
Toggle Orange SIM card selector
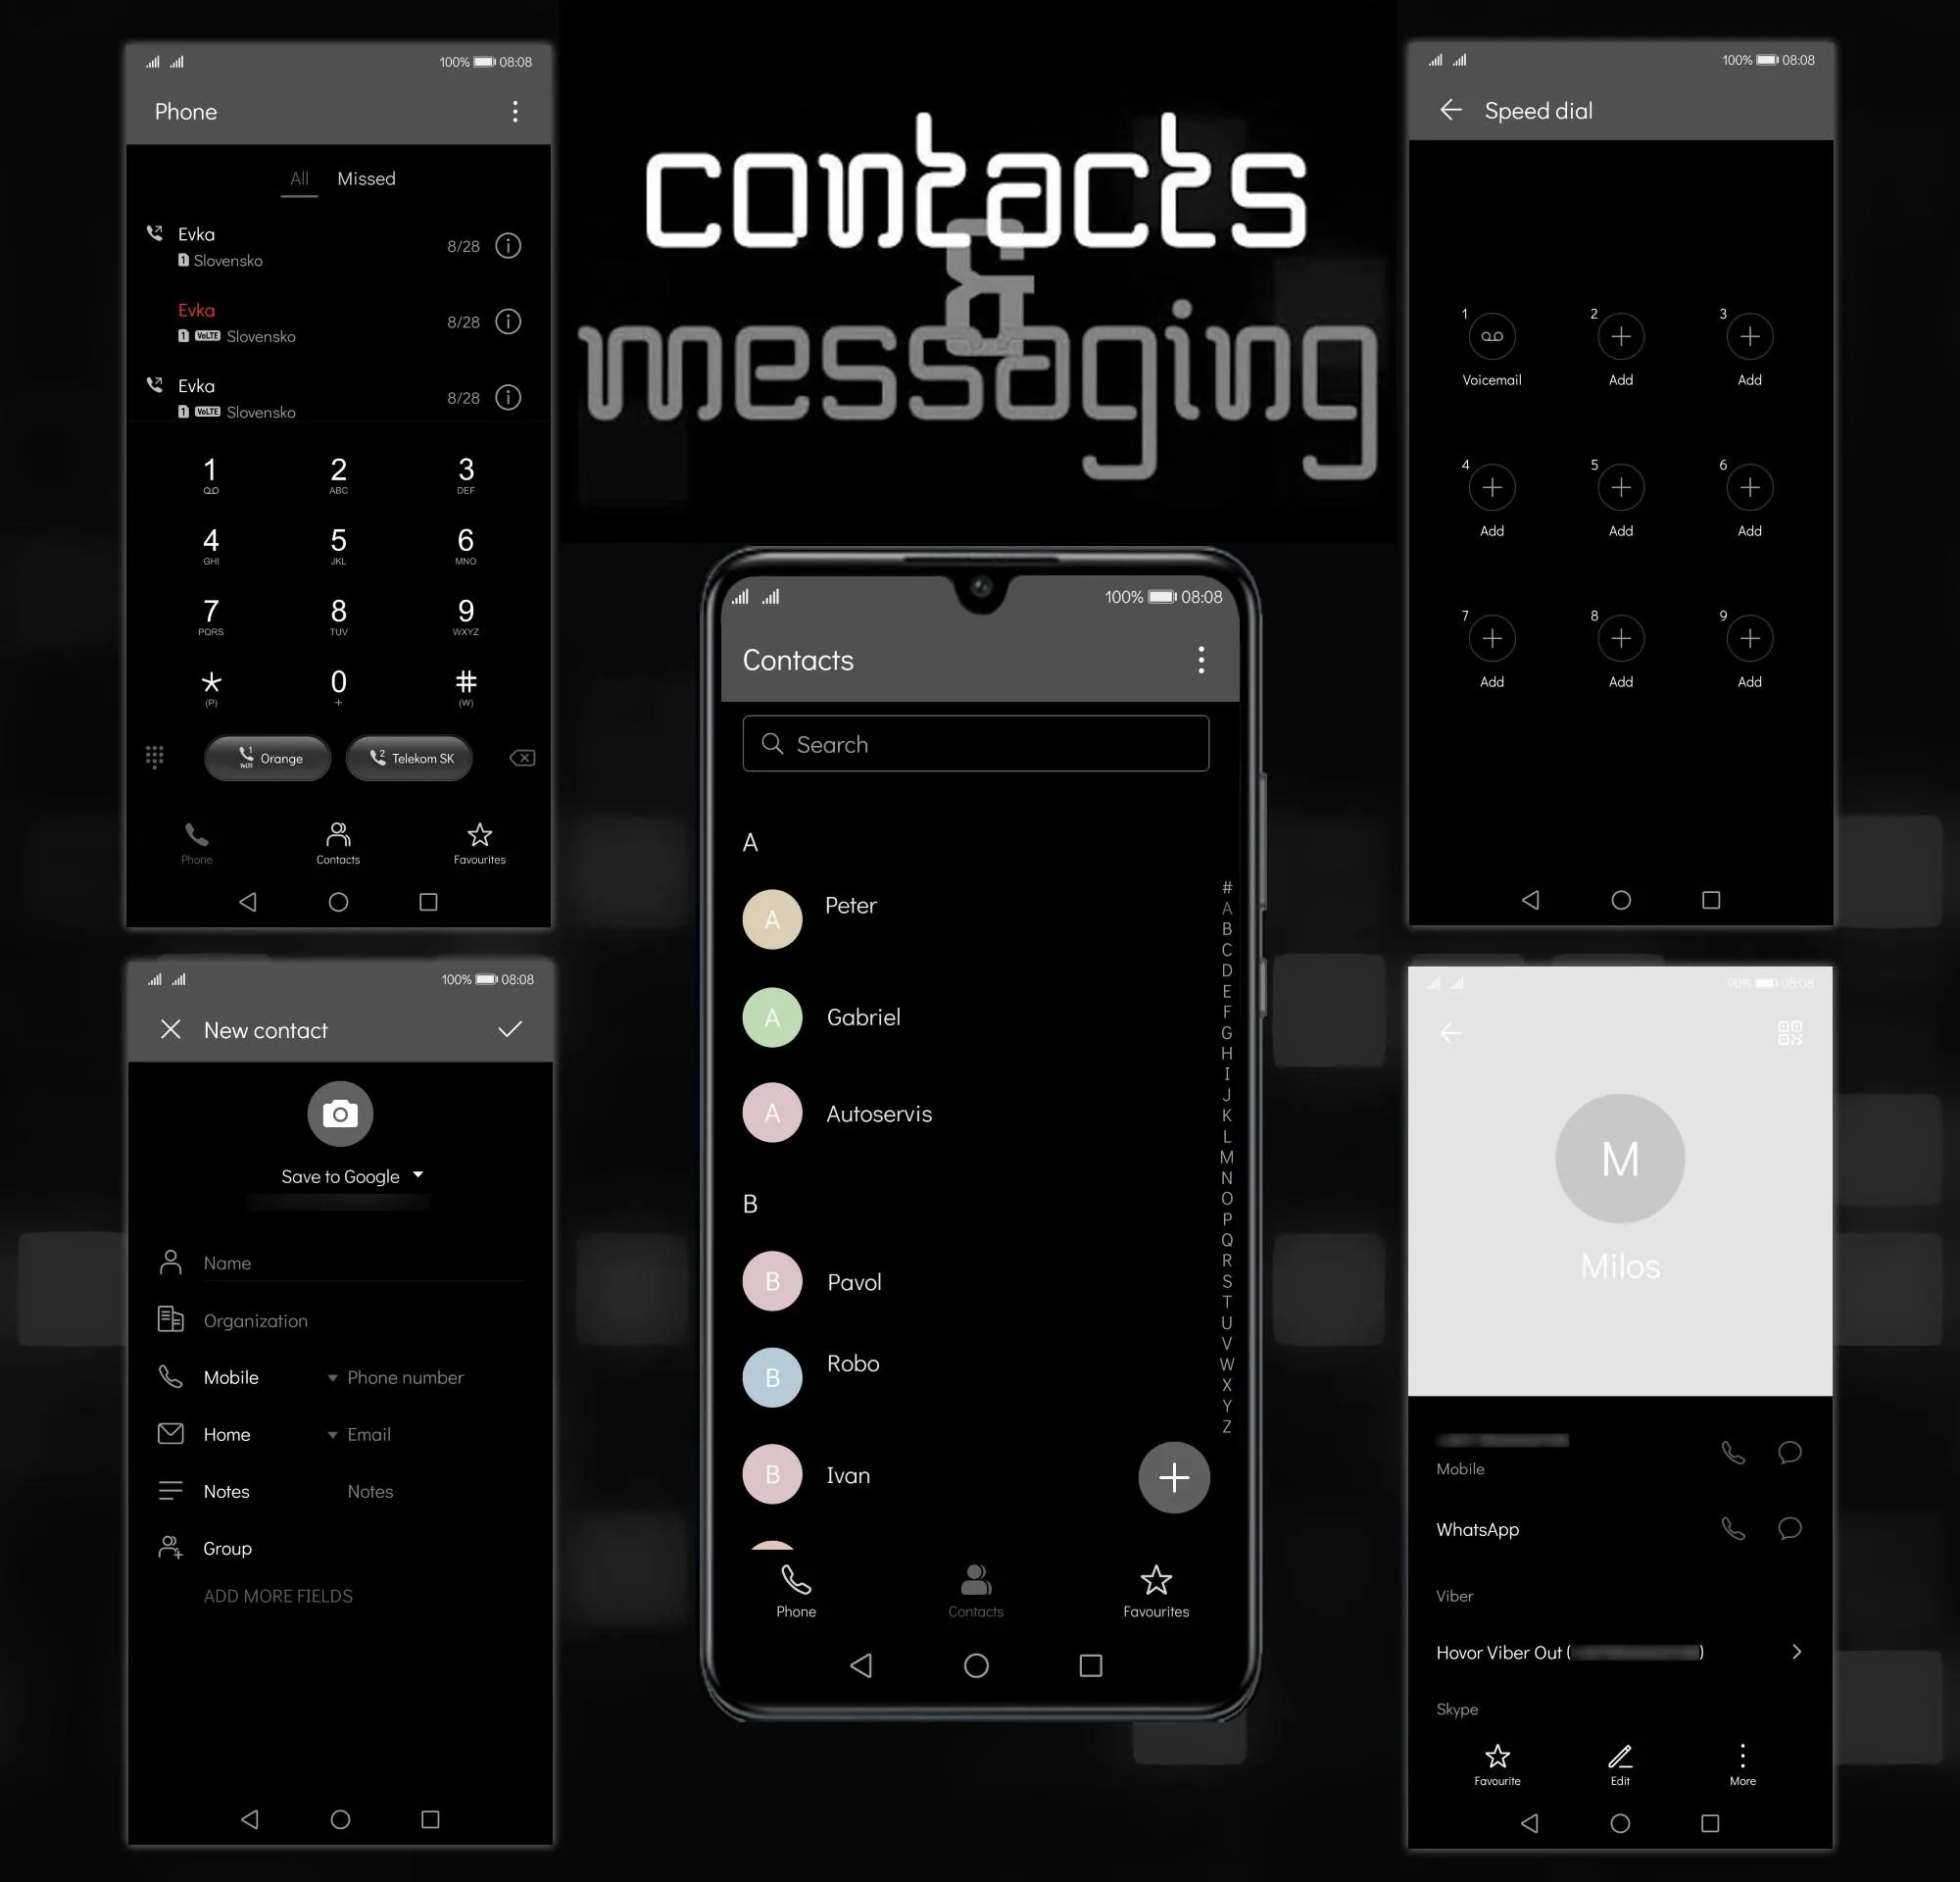coord(266,758)
